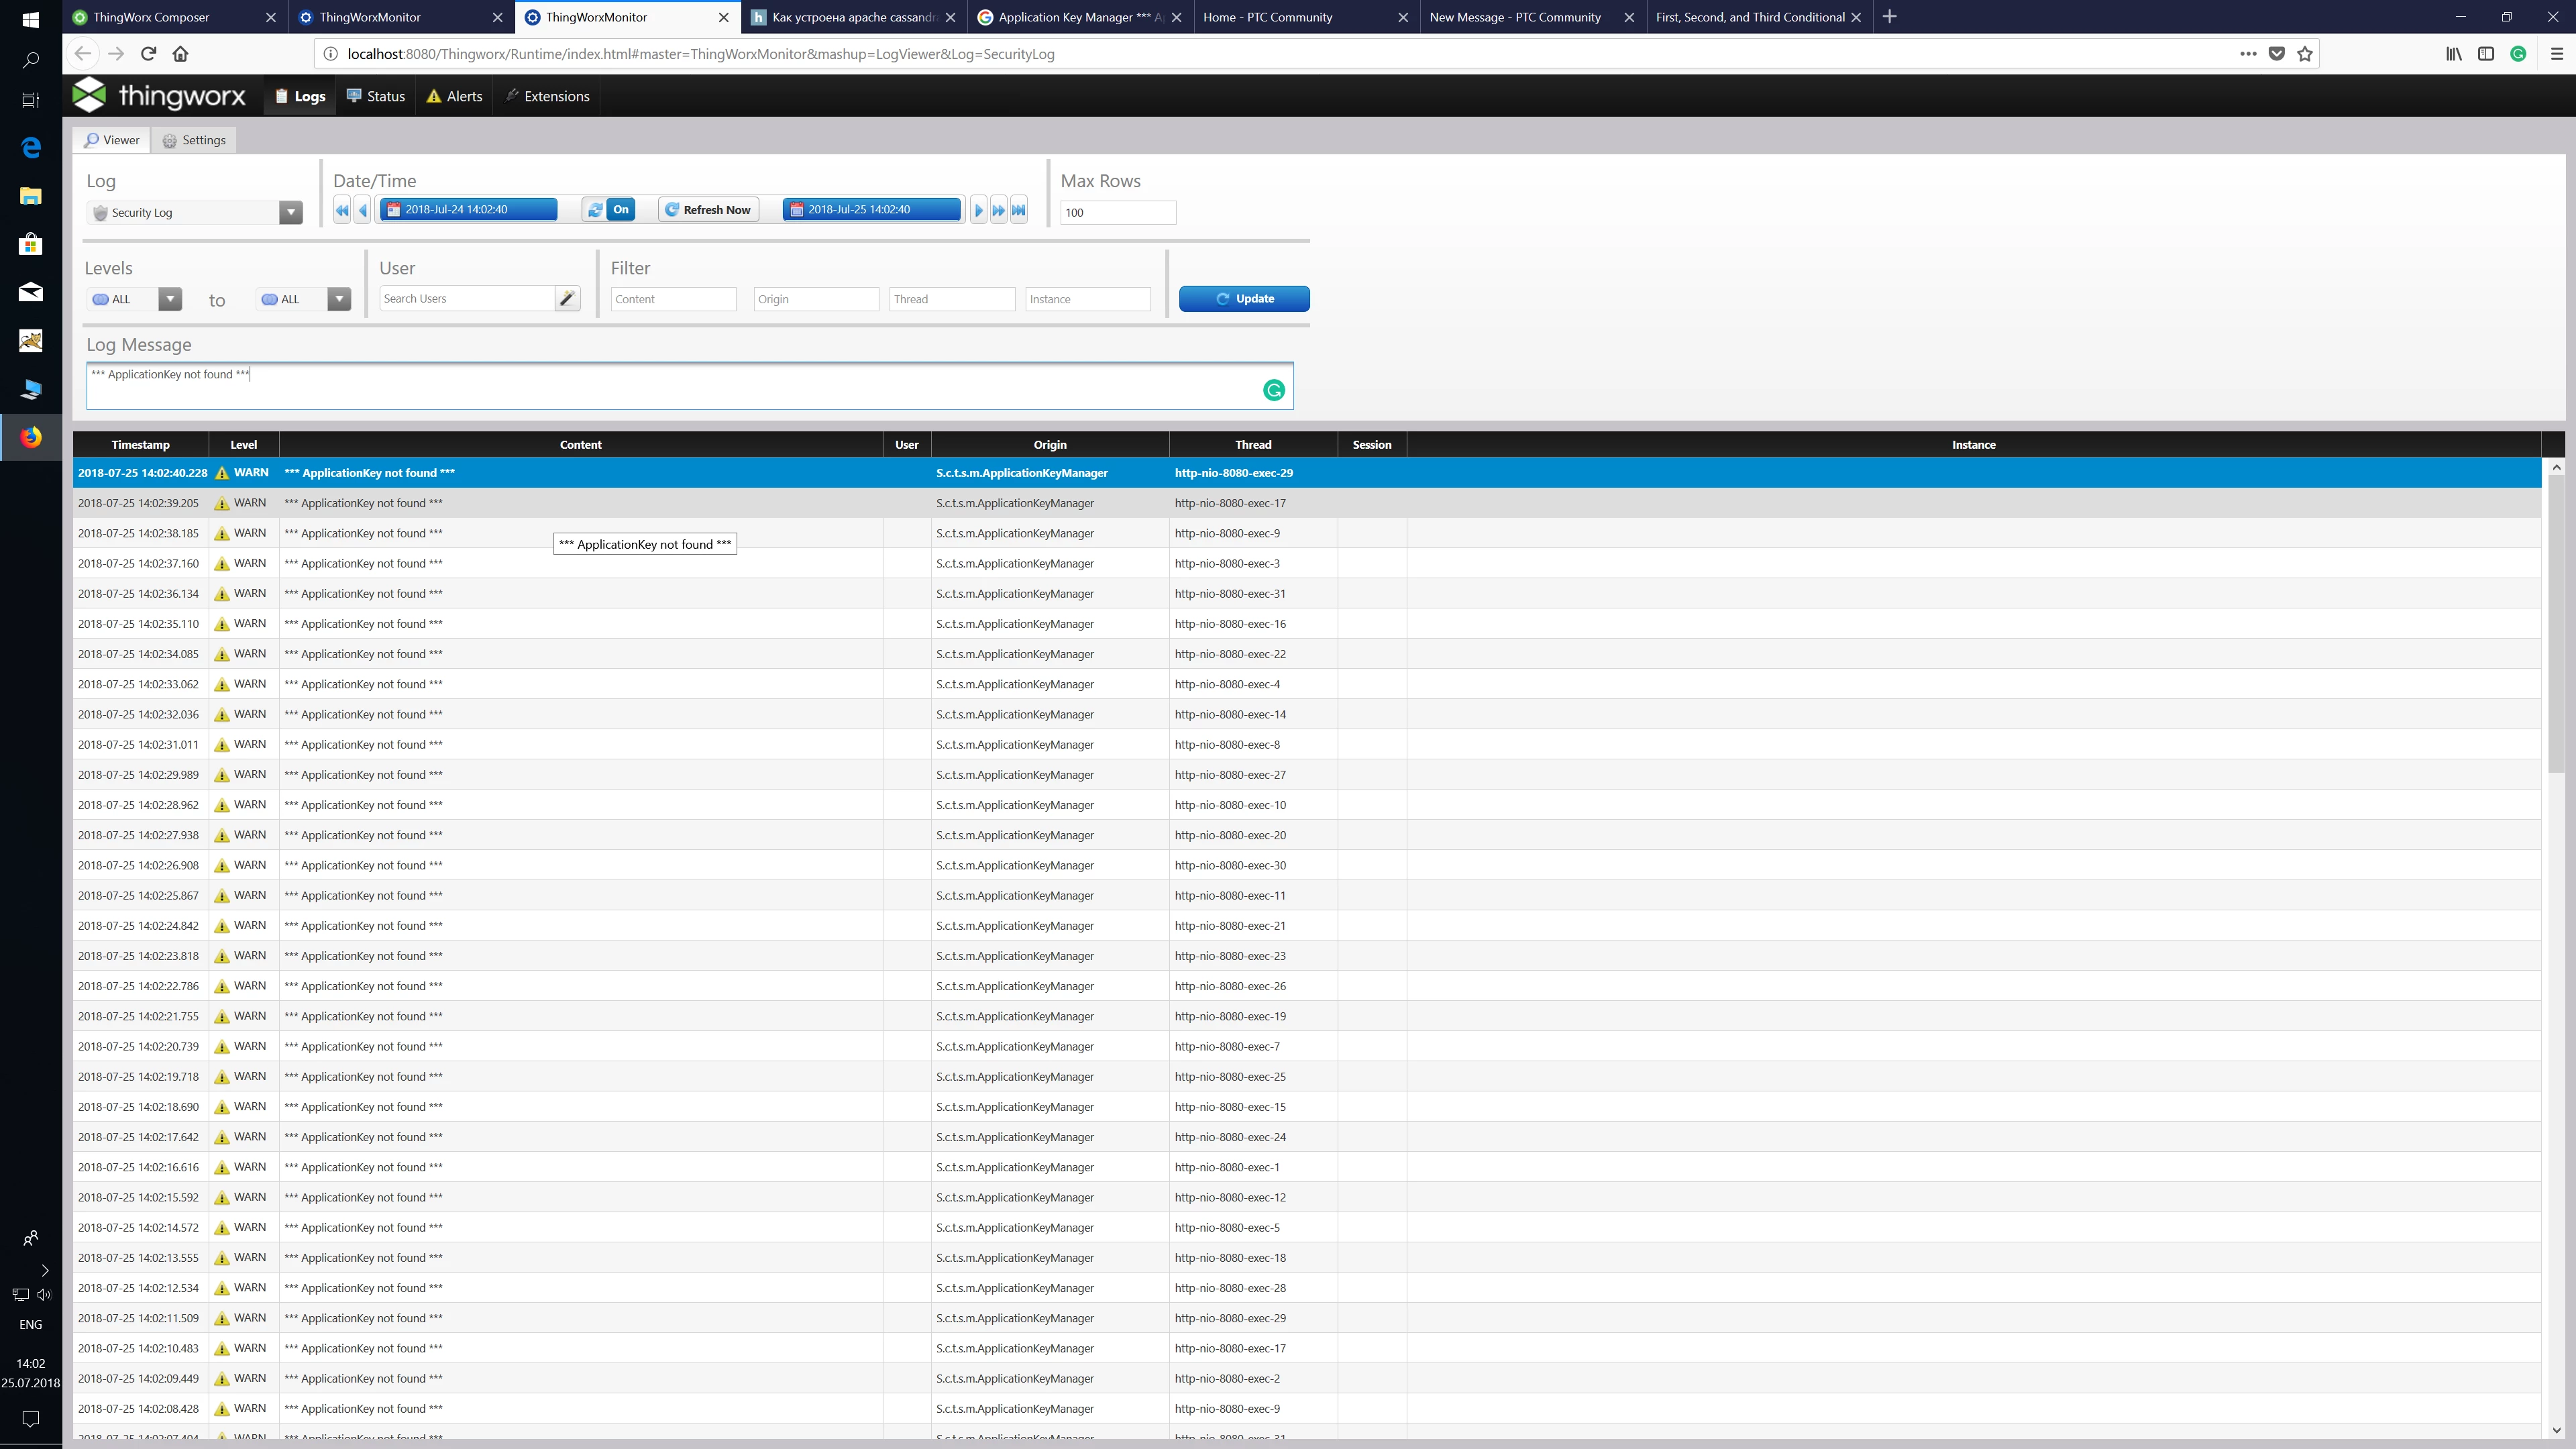The height and width of the screenshot is (1449, 2576).
Task: Open start date picker 2018-Jul-24 14:02:40
Action: 468,209
